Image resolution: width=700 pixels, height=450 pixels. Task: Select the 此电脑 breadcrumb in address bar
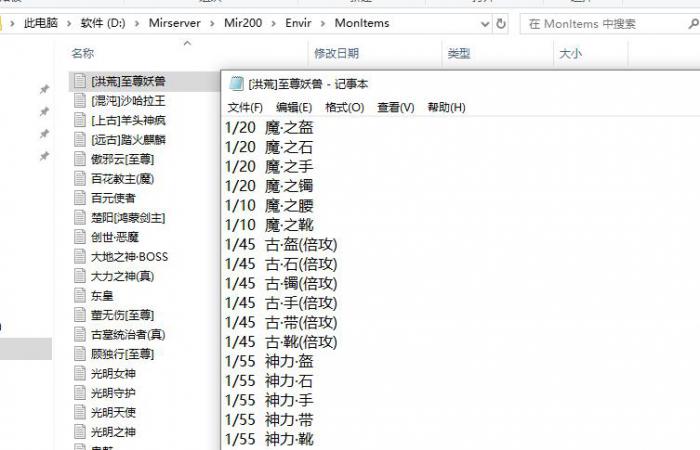[x=41, y=23]
